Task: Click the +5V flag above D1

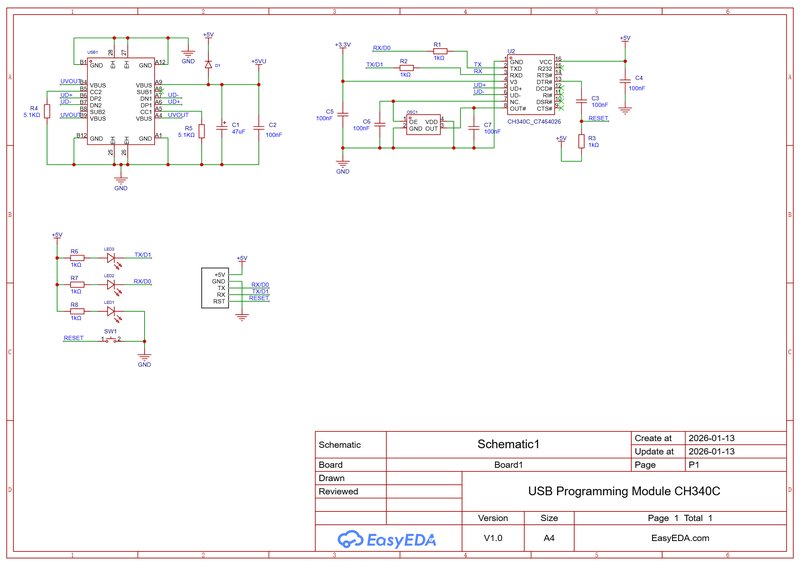Action: tap(208, 36)
